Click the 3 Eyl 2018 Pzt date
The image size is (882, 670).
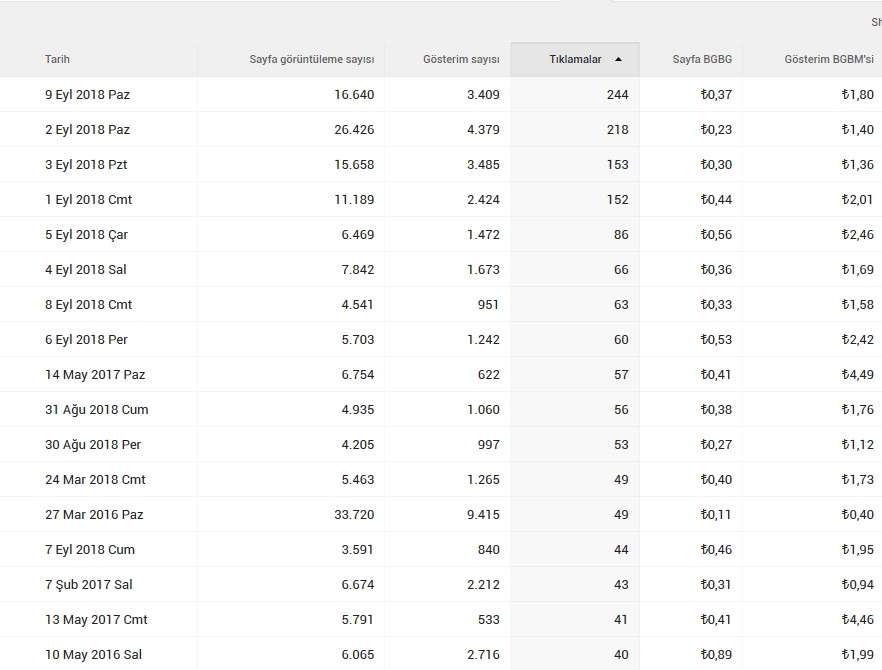point(86,164)
